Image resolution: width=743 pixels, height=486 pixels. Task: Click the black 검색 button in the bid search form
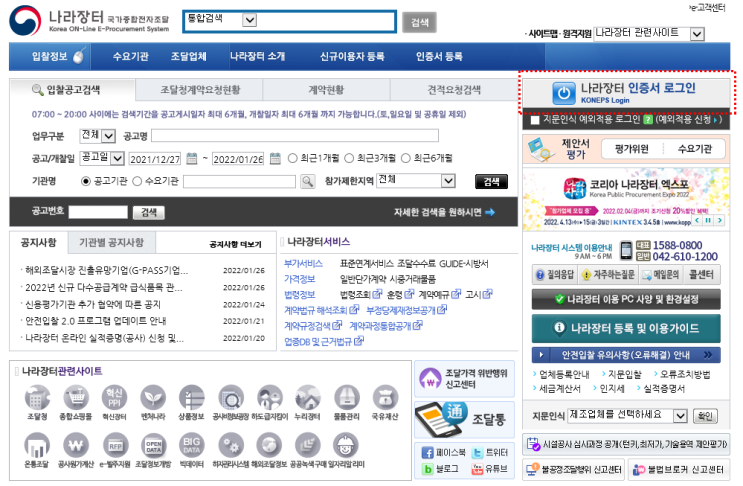click(491, 181)
